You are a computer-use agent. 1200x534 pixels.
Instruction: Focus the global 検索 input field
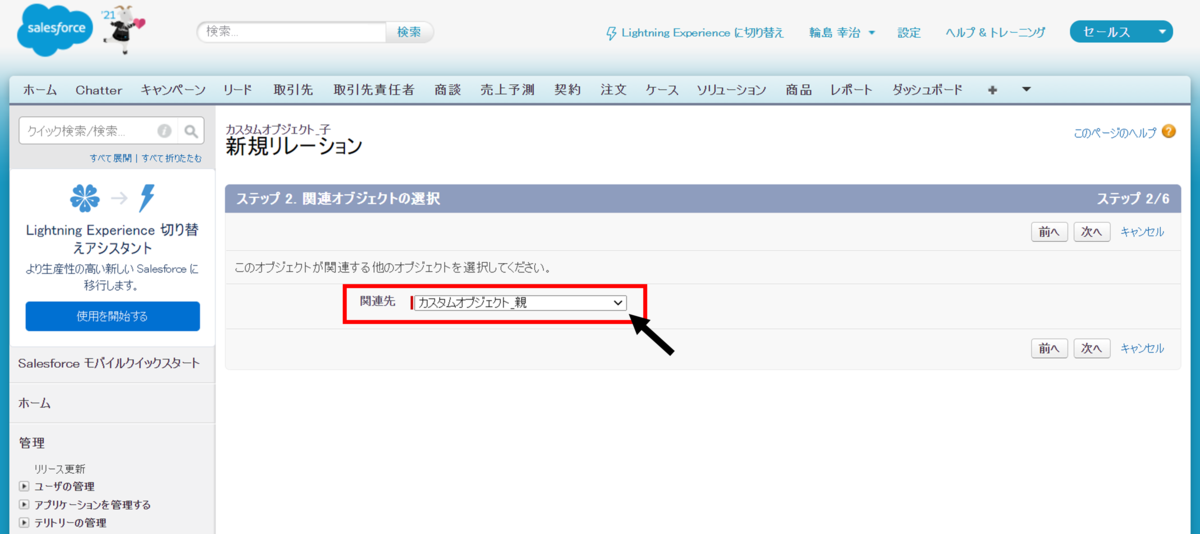pos(291,32)
